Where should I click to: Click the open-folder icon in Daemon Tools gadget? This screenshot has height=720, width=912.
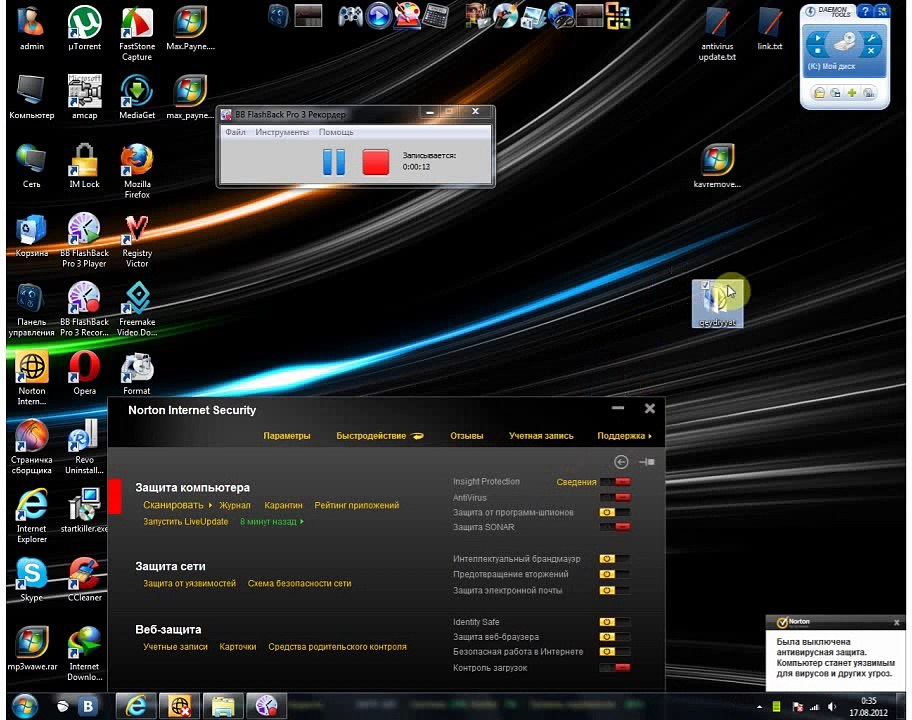pos(820,93)
